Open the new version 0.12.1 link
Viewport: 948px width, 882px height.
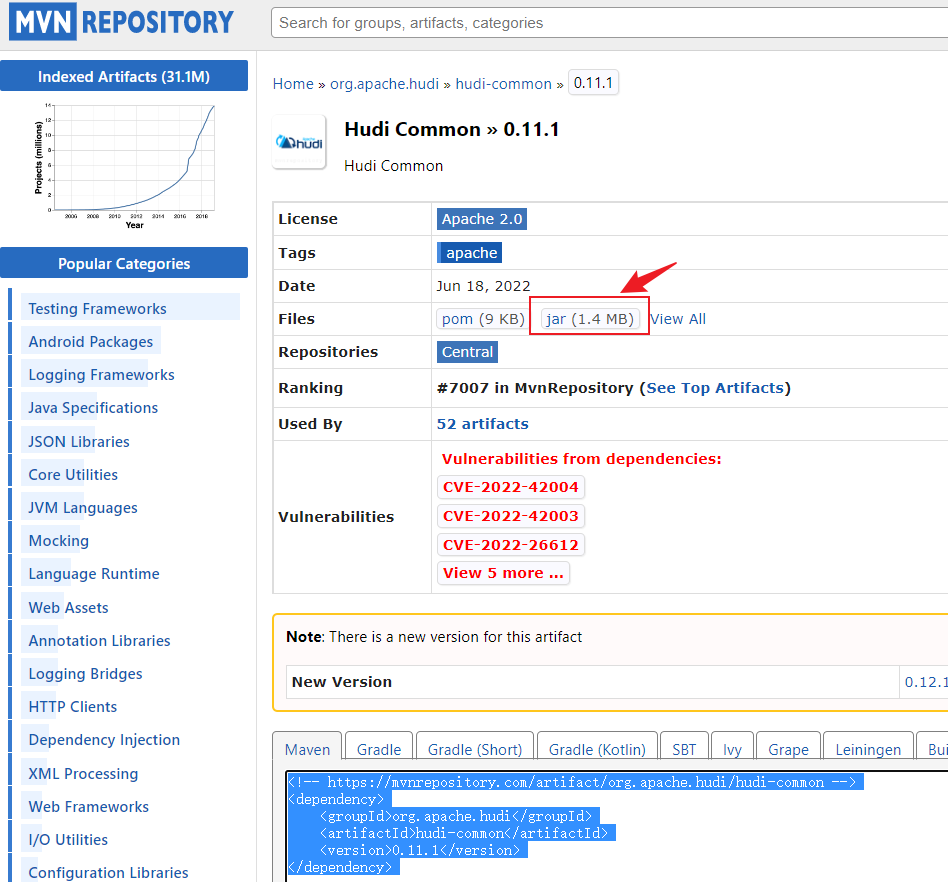(x=926, y=682)
